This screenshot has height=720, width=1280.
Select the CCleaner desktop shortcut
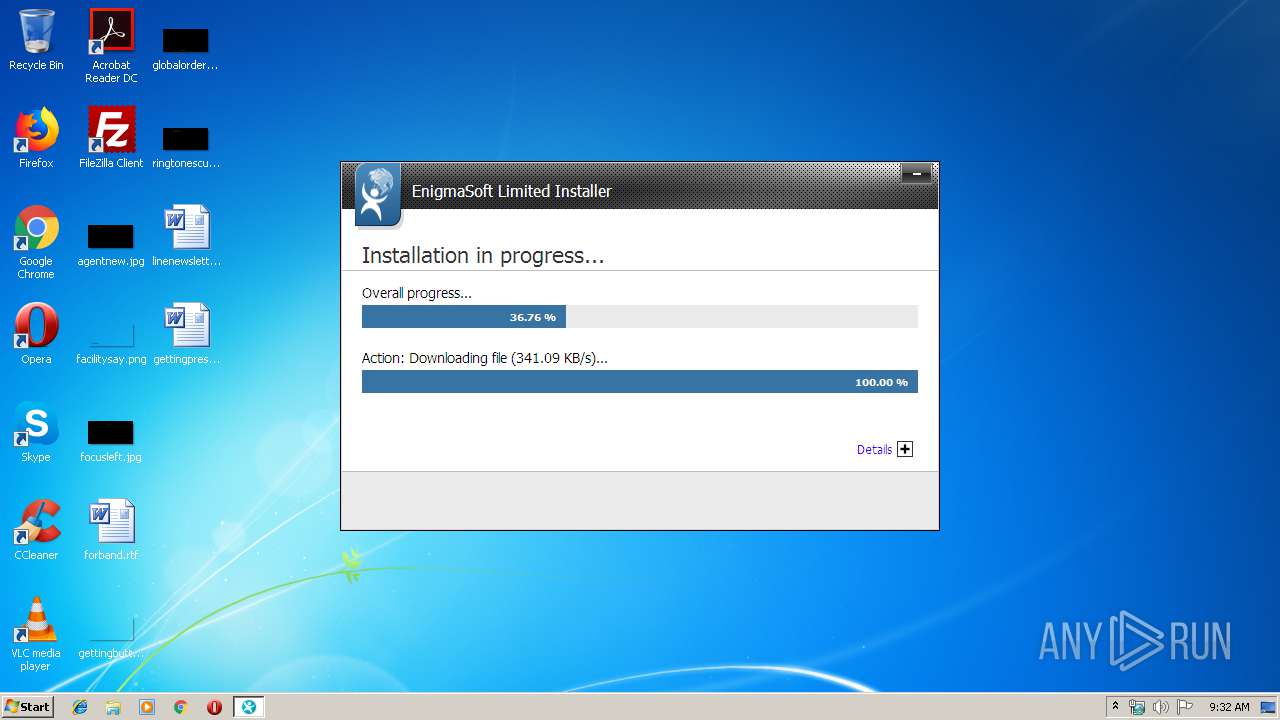point(36,530)
